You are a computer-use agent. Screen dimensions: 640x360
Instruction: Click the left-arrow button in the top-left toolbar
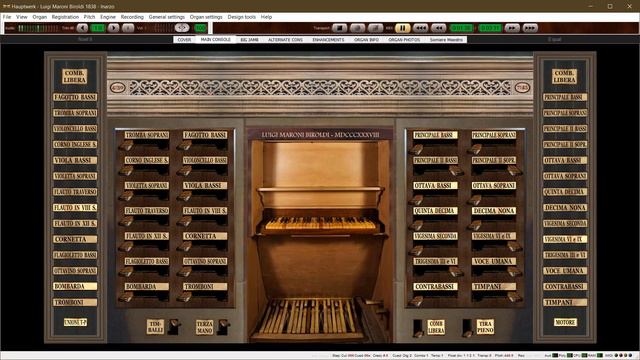coord(82,28)
